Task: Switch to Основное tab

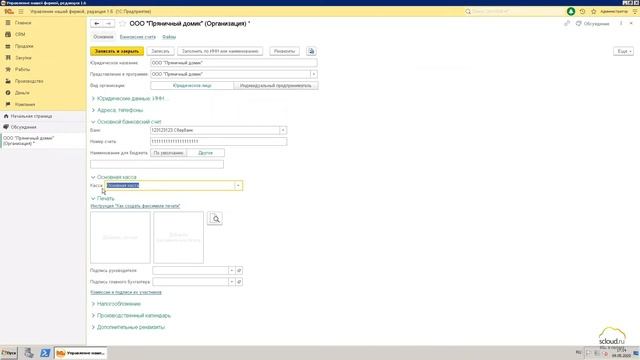Action: coord(103,37)
